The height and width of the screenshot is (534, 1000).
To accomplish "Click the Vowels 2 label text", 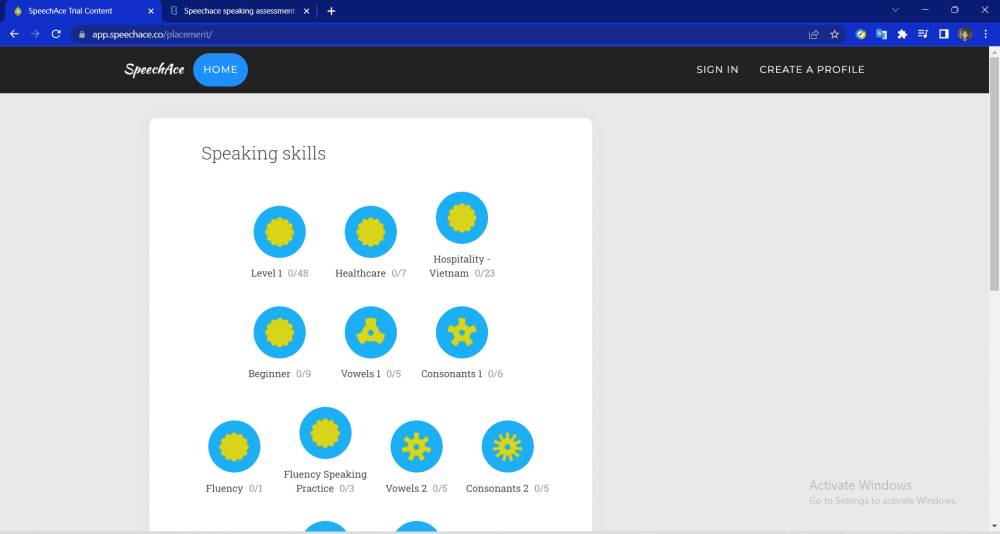I will (x=406, y=488).
